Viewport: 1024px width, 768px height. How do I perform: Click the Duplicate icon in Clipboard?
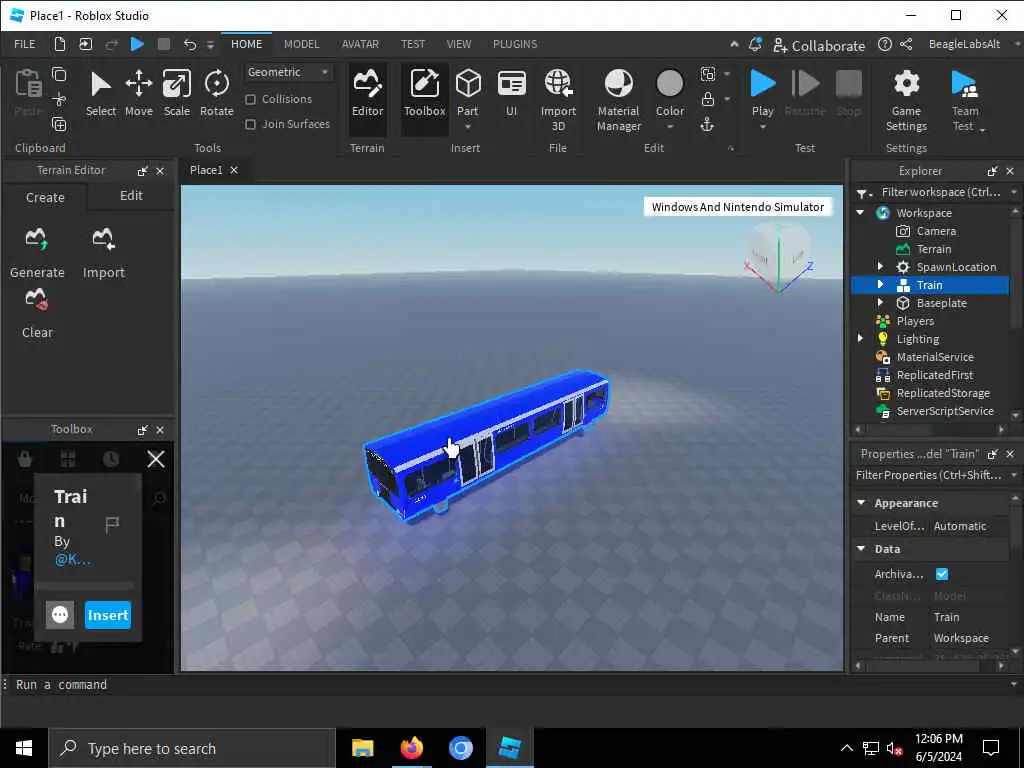[x=59, y=124]
